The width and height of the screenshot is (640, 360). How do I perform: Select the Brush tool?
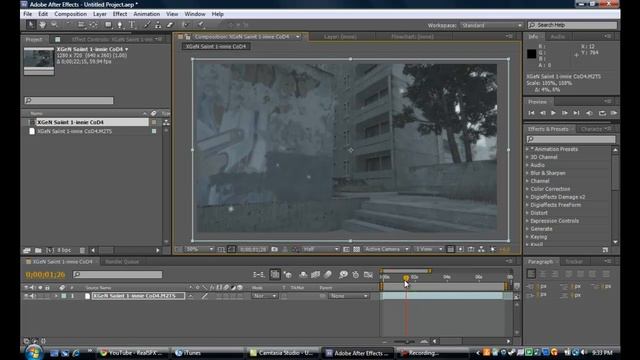[x=147, y=25]
